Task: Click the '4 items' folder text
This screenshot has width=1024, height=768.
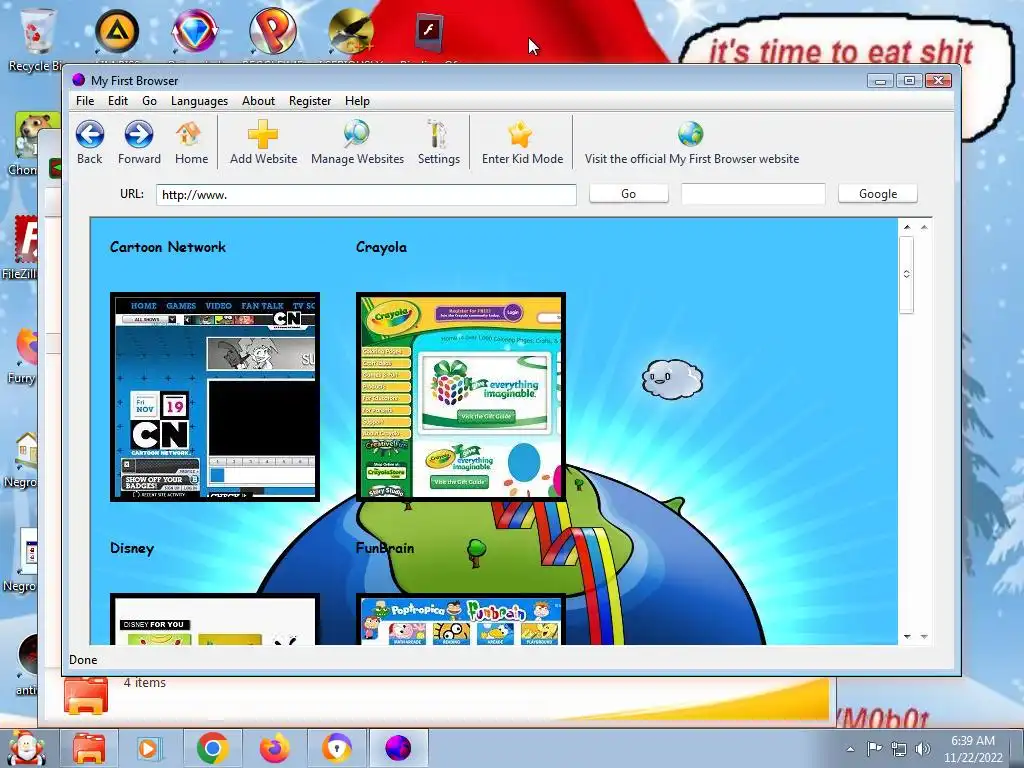Action: (144, 682)
